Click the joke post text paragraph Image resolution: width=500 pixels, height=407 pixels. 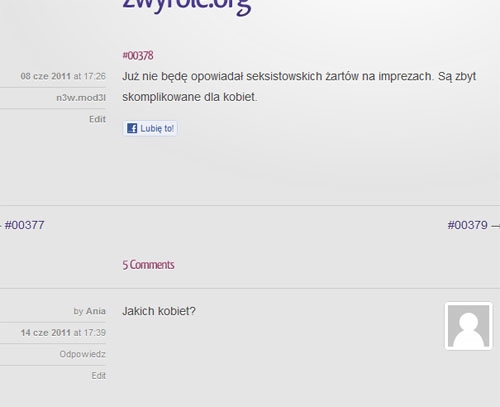[299, 87]
